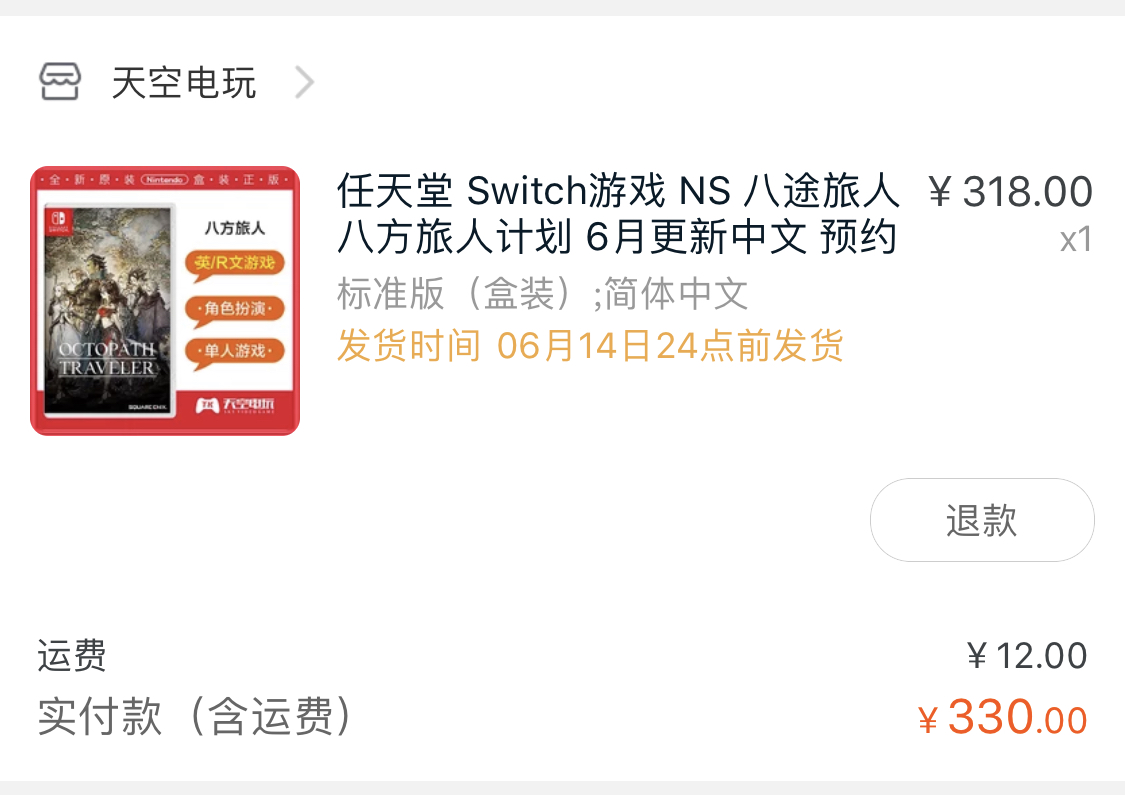Tap the 天空电玩 gamepad logo in thumbnail
Viewport: 1125px width, 795px height.
235,405
